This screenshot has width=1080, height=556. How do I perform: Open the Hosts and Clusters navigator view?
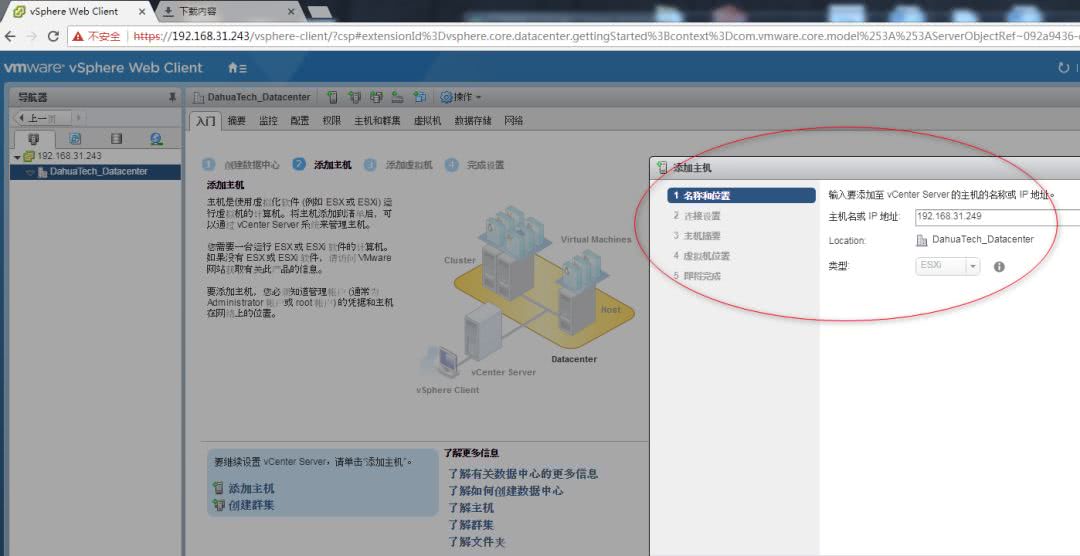click(33, 139)
